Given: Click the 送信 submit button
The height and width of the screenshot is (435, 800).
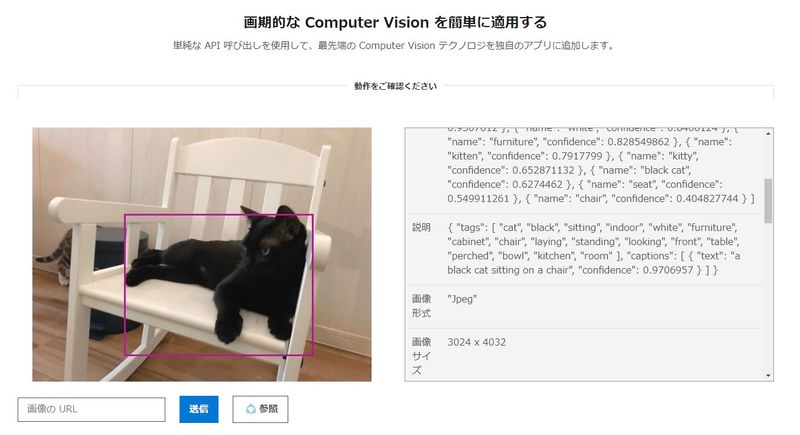Looking at the screenshot, I should point(198,409).
